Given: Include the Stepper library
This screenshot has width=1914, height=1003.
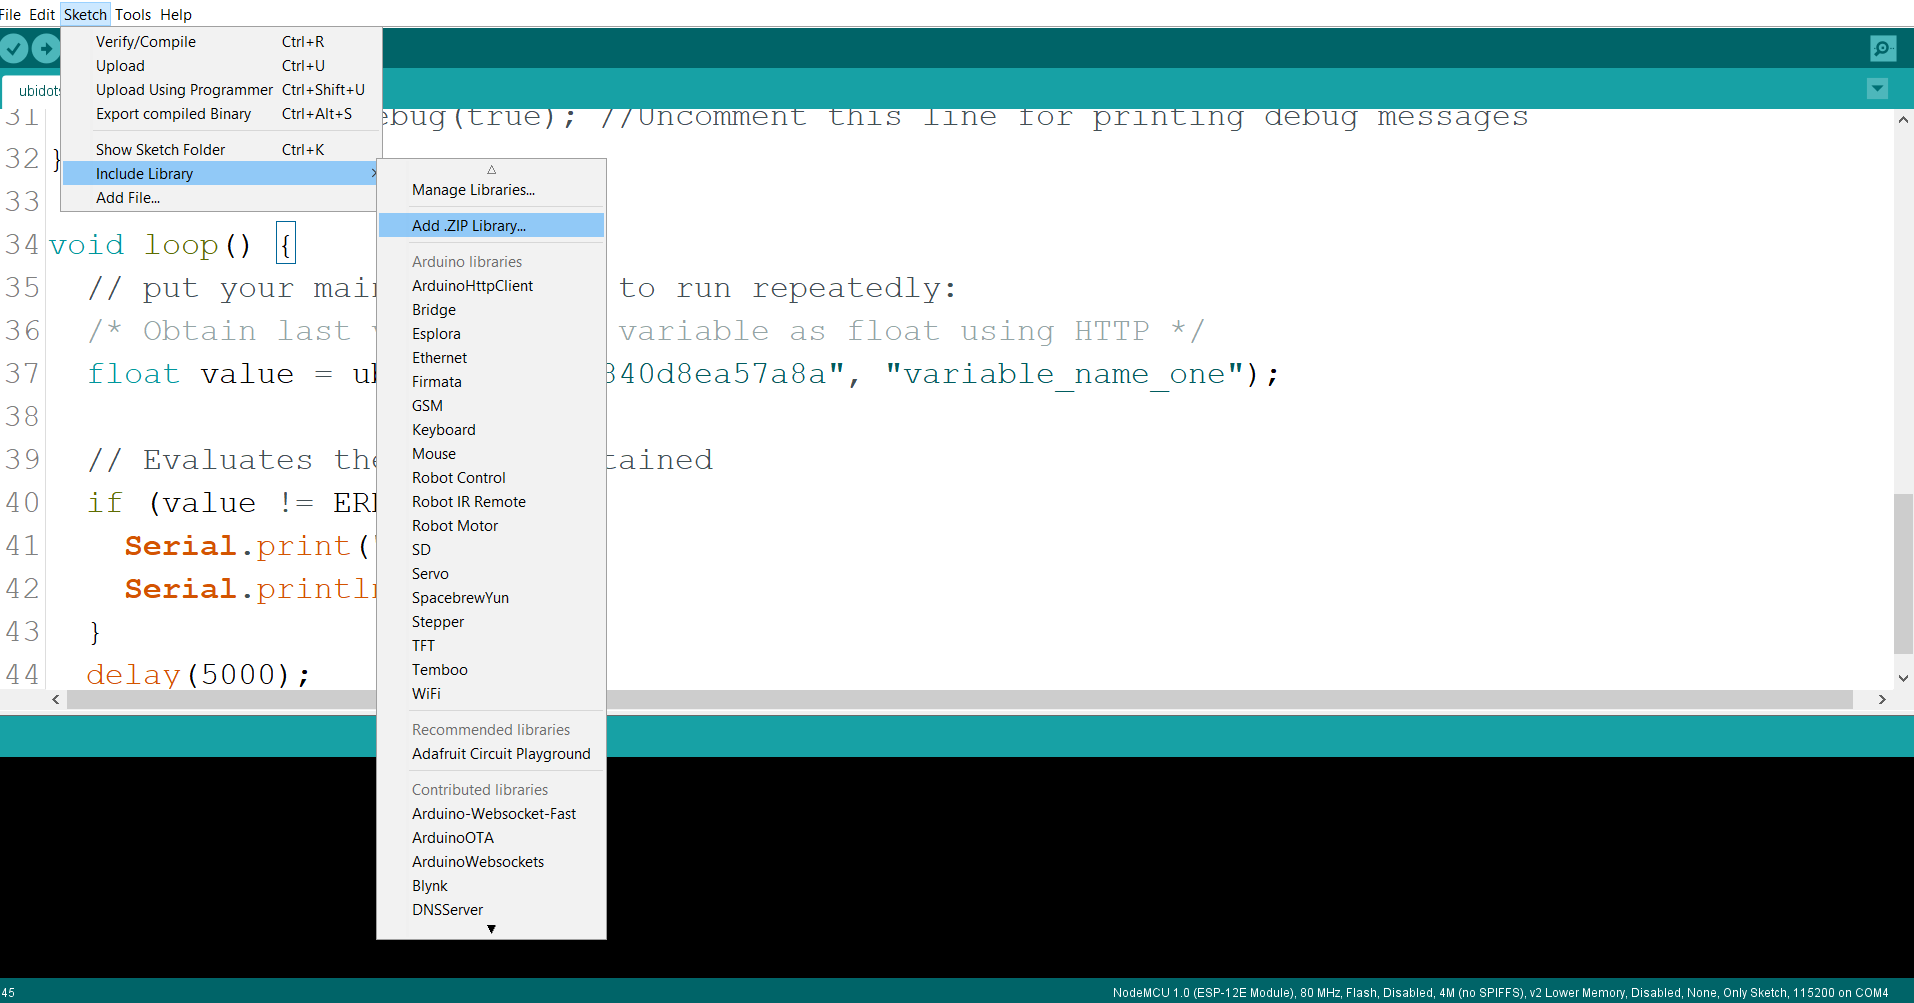Looking at the screenshot, I should tap(491, 622).
